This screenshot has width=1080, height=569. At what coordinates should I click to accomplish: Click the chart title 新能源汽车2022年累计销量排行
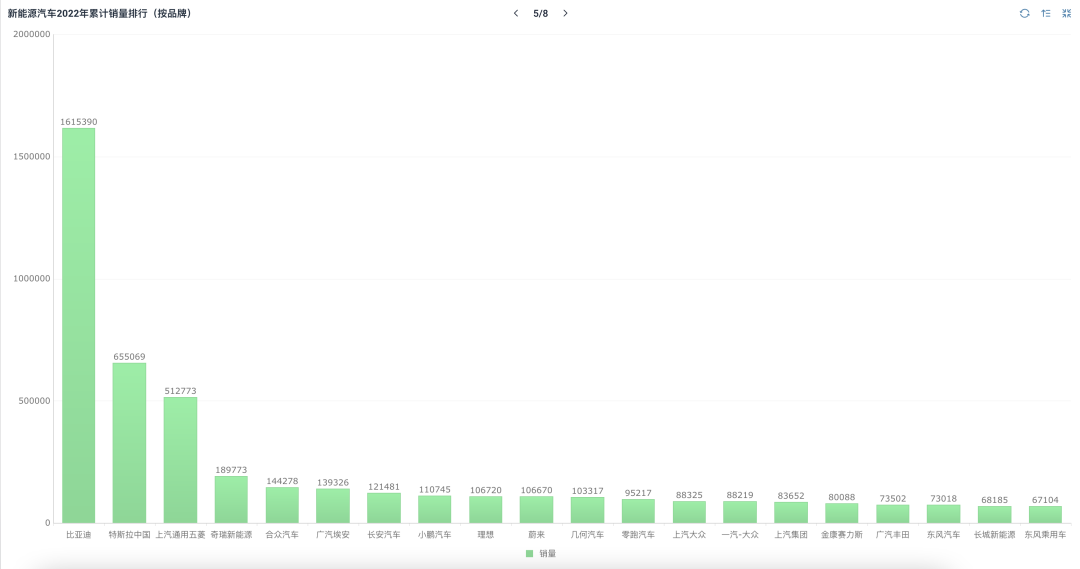99,13
